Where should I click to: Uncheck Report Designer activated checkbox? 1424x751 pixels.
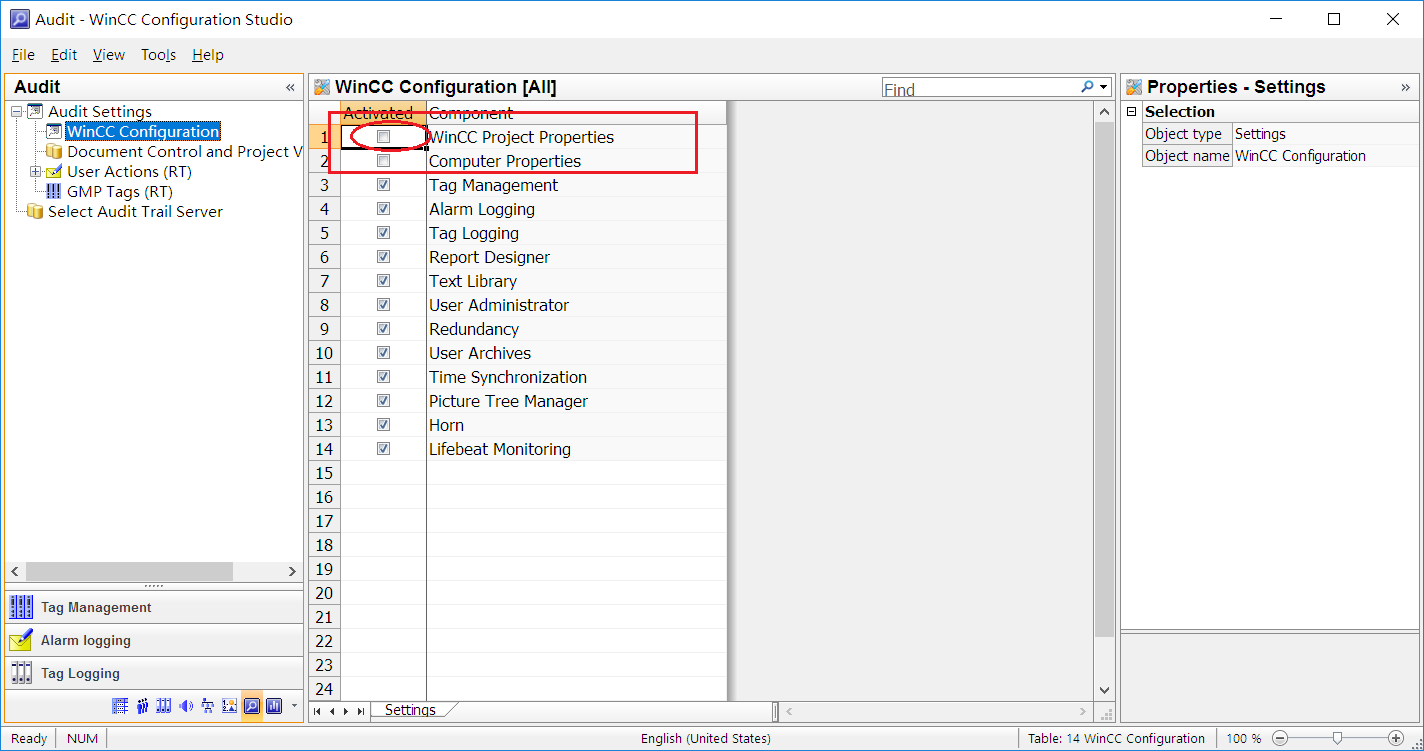click(383, 257)
